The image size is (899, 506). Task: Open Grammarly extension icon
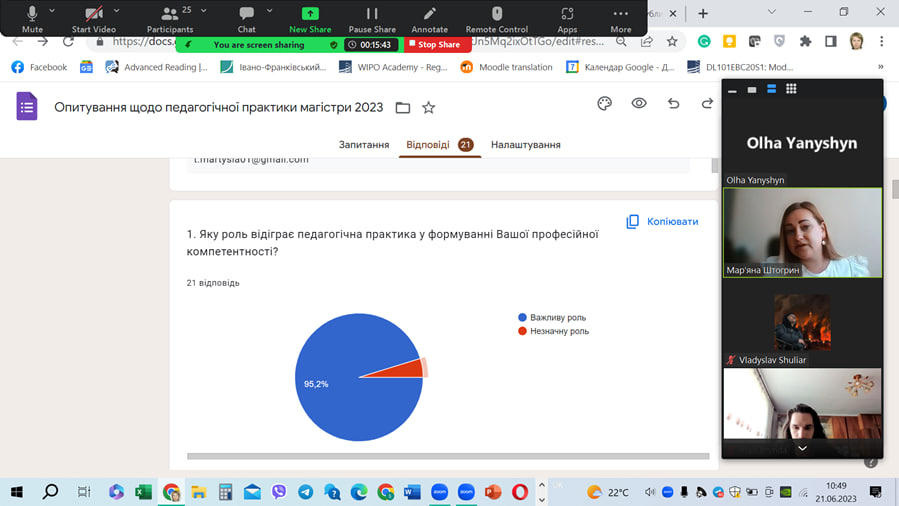(704, 41)
